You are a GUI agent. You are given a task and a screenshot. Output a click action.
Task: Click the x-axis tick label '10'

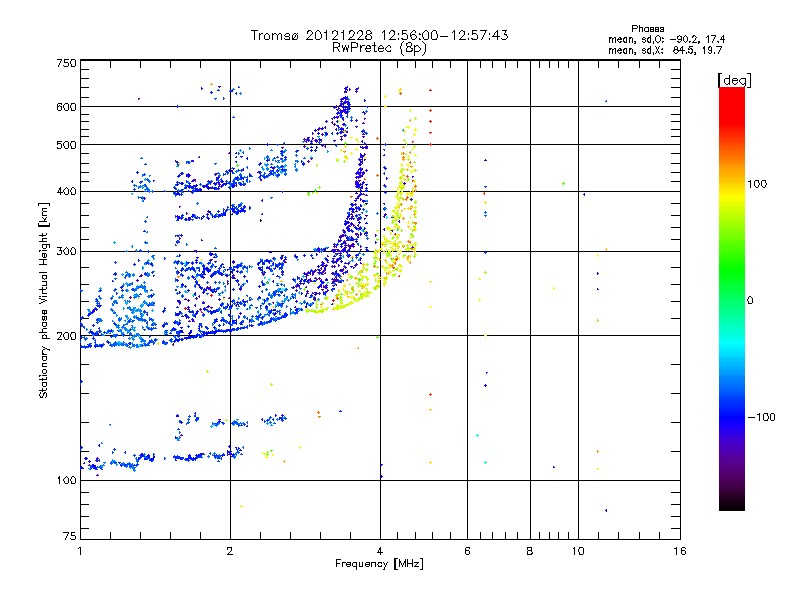(578, 551)
